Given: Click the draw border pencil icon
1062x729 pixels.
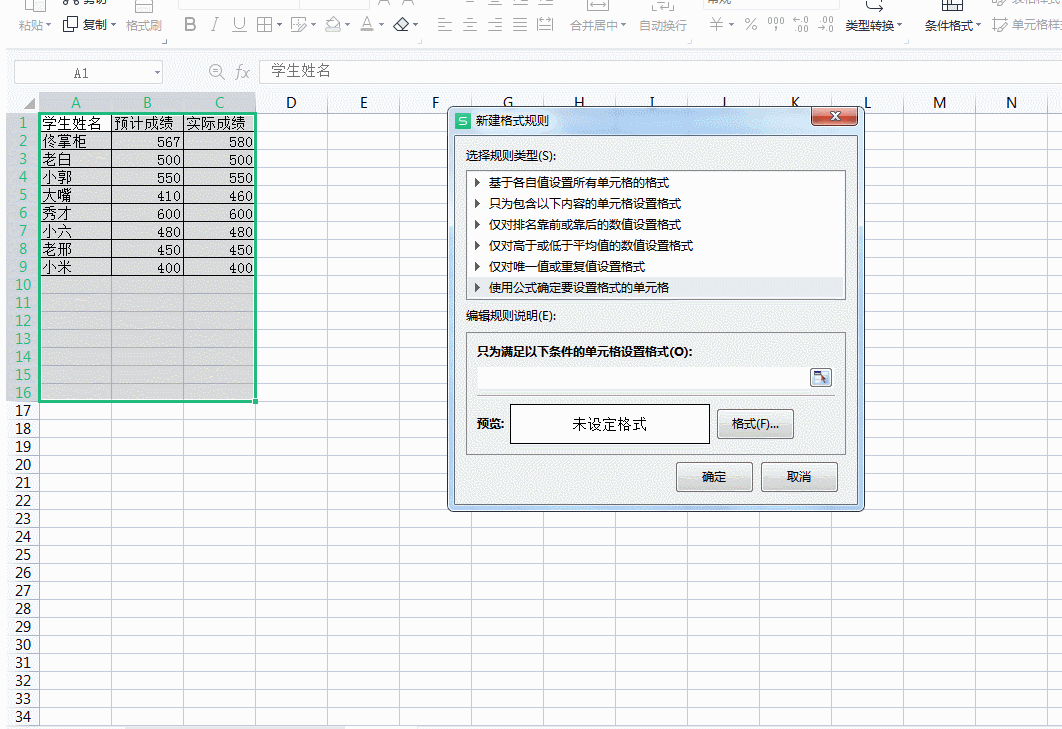Looking at the screenshot, I should 298,25.
